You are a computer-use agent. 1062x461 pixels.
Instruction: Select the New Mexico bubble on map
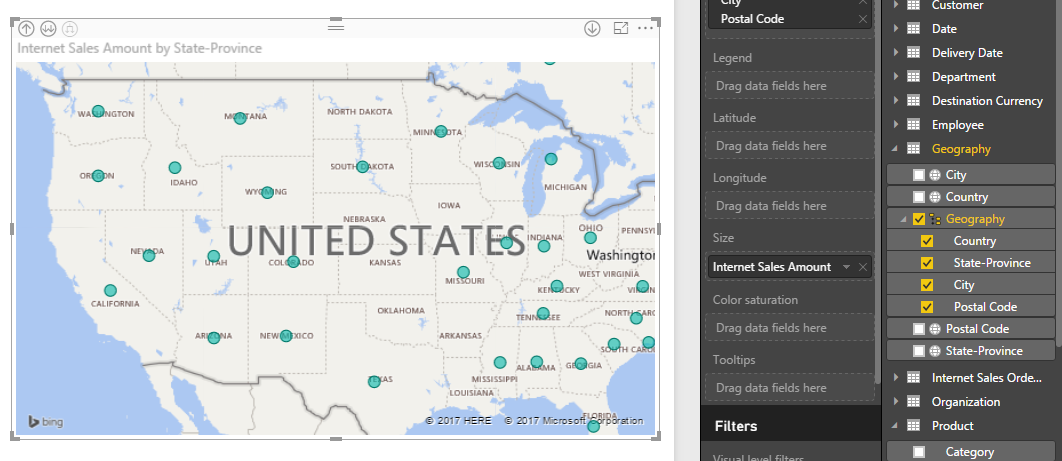(x=286, y=336)
